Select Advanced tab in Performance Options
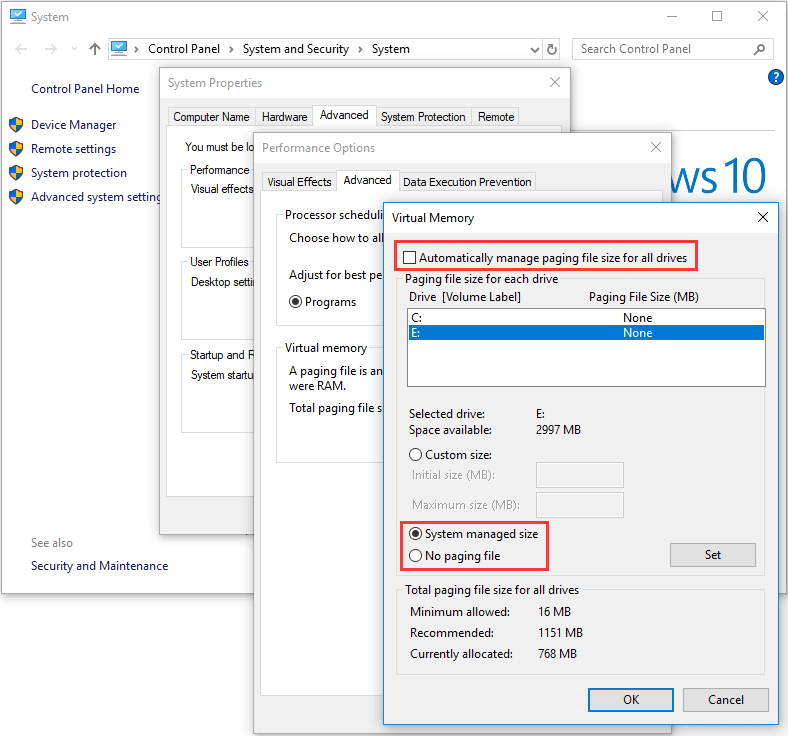 click(367, 180)
